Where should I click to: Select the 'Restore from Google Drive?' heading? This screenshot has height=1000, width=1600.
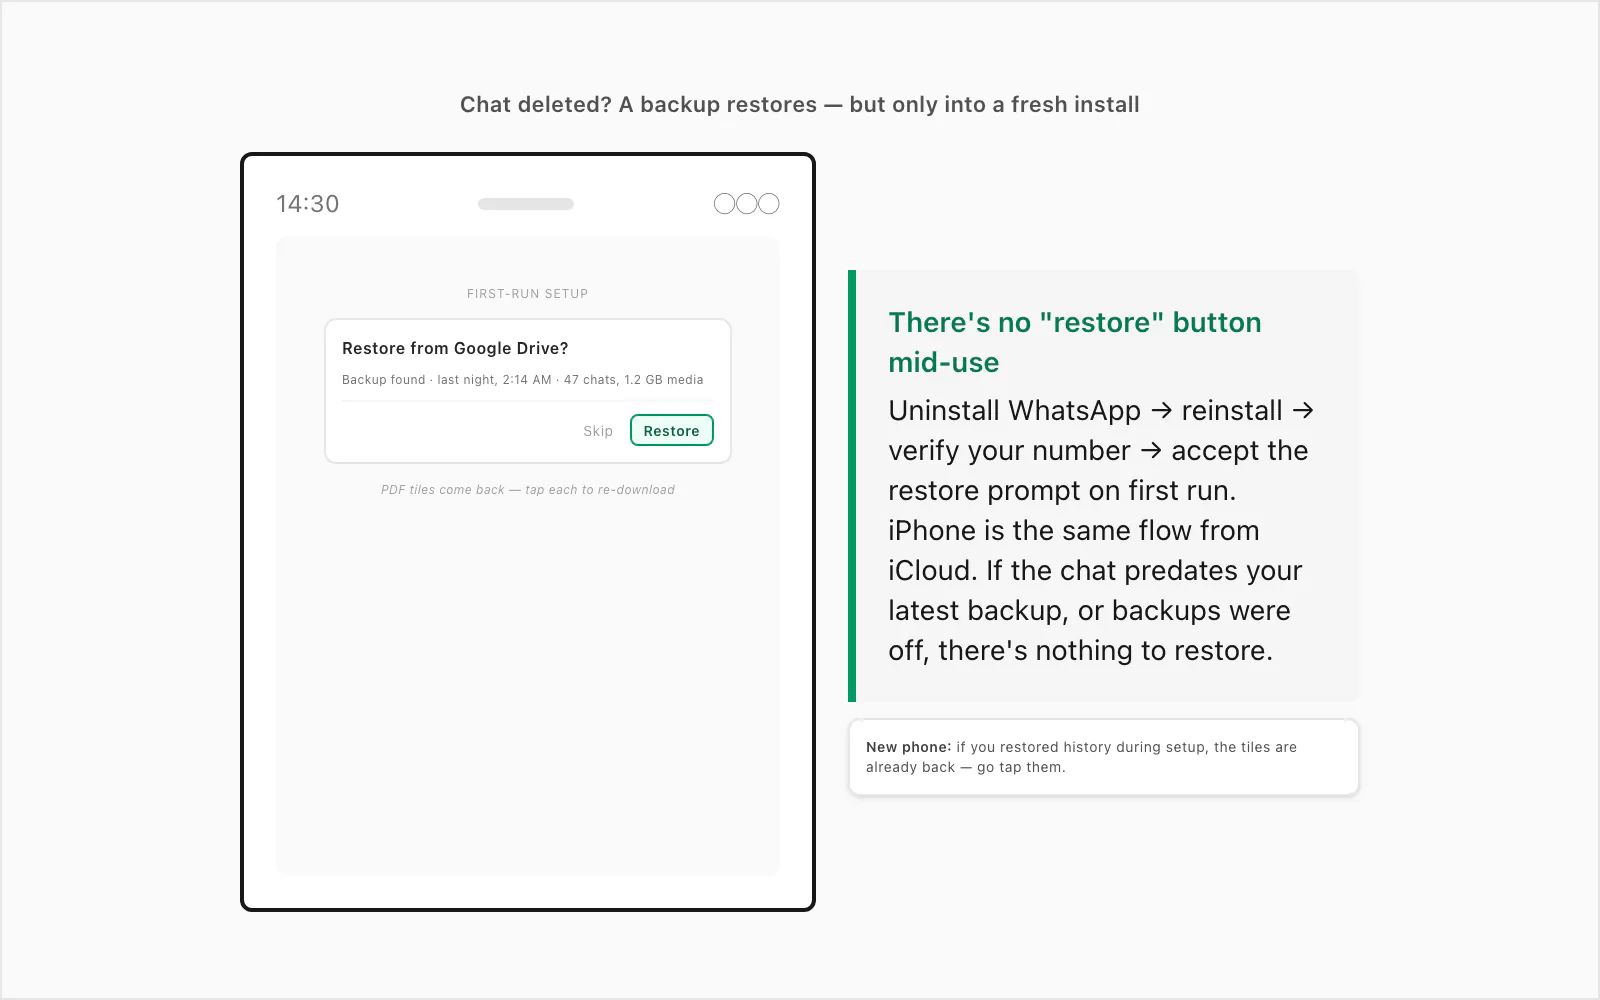coord(455,348)
